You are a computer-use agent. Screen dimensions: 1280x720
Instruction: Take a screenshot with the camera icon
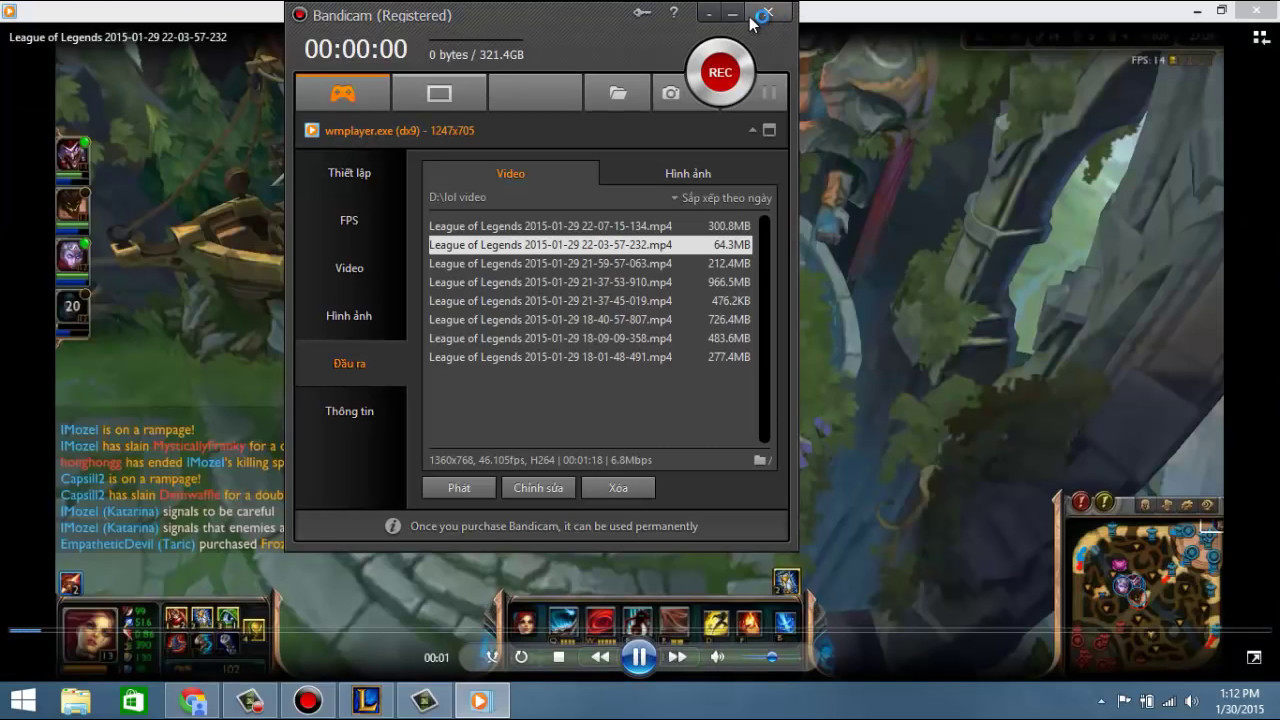tap(671, 93)
